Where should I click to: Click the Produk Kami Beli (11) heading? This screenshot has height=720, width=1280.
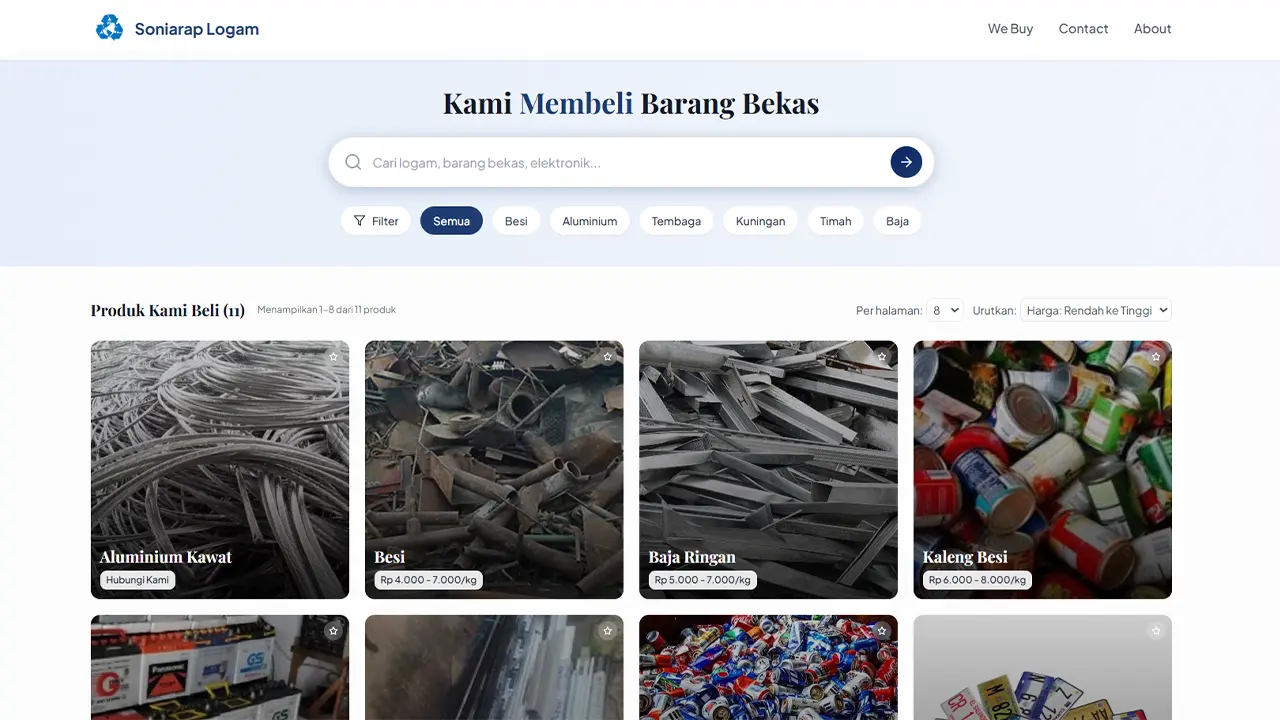click(x=168, y=310)
